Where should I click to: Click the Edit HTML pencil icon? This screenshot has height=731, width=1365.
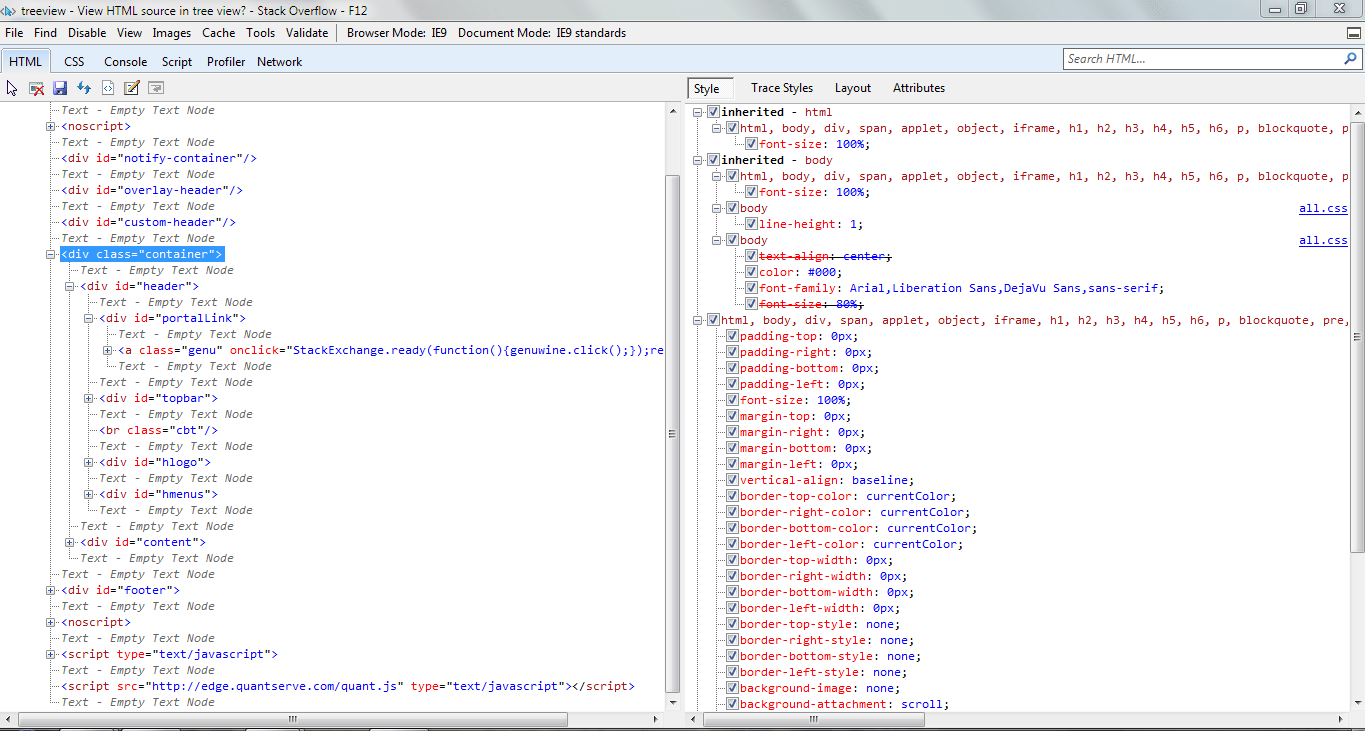(x=131, y=88)
